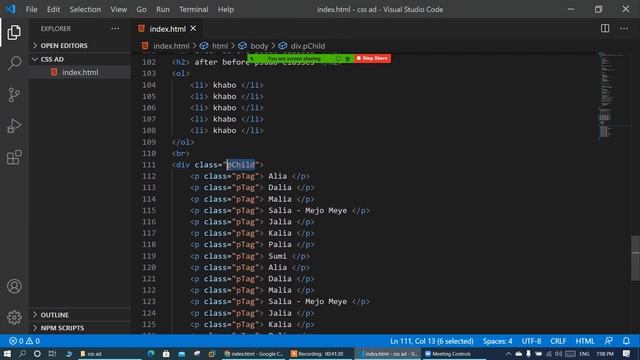Open Microsoft Edge from the taskbar
The width and height of the screenshot is (640, 360).
point(151,353)
